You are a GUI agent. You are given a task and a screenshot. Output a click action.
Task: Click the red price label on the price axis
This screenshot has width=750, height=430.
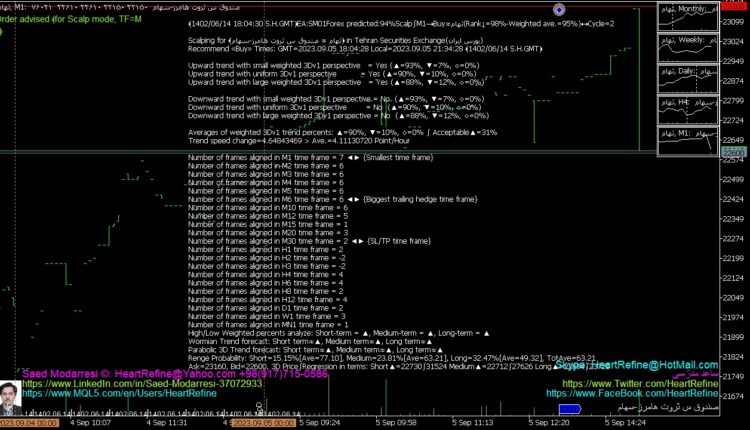pyautogui.click(x=733, y=6)
